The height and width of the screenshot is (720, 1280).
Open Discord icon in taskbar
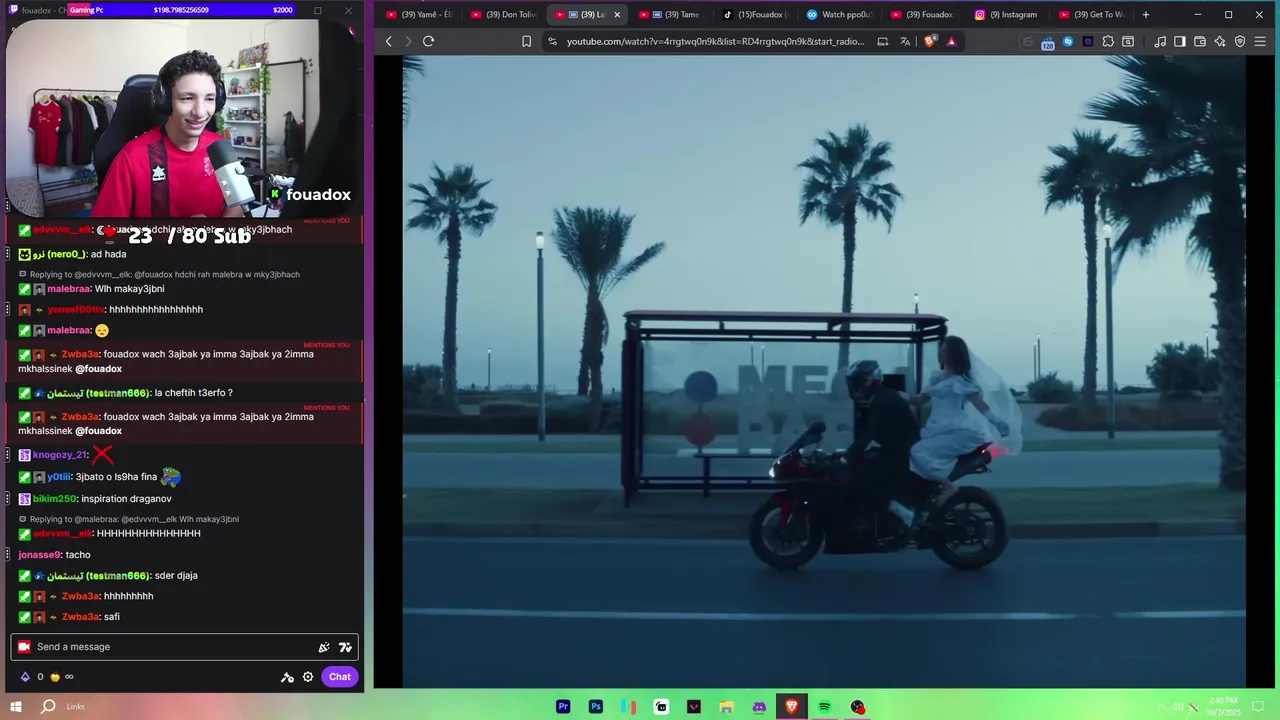pos(759,707)
